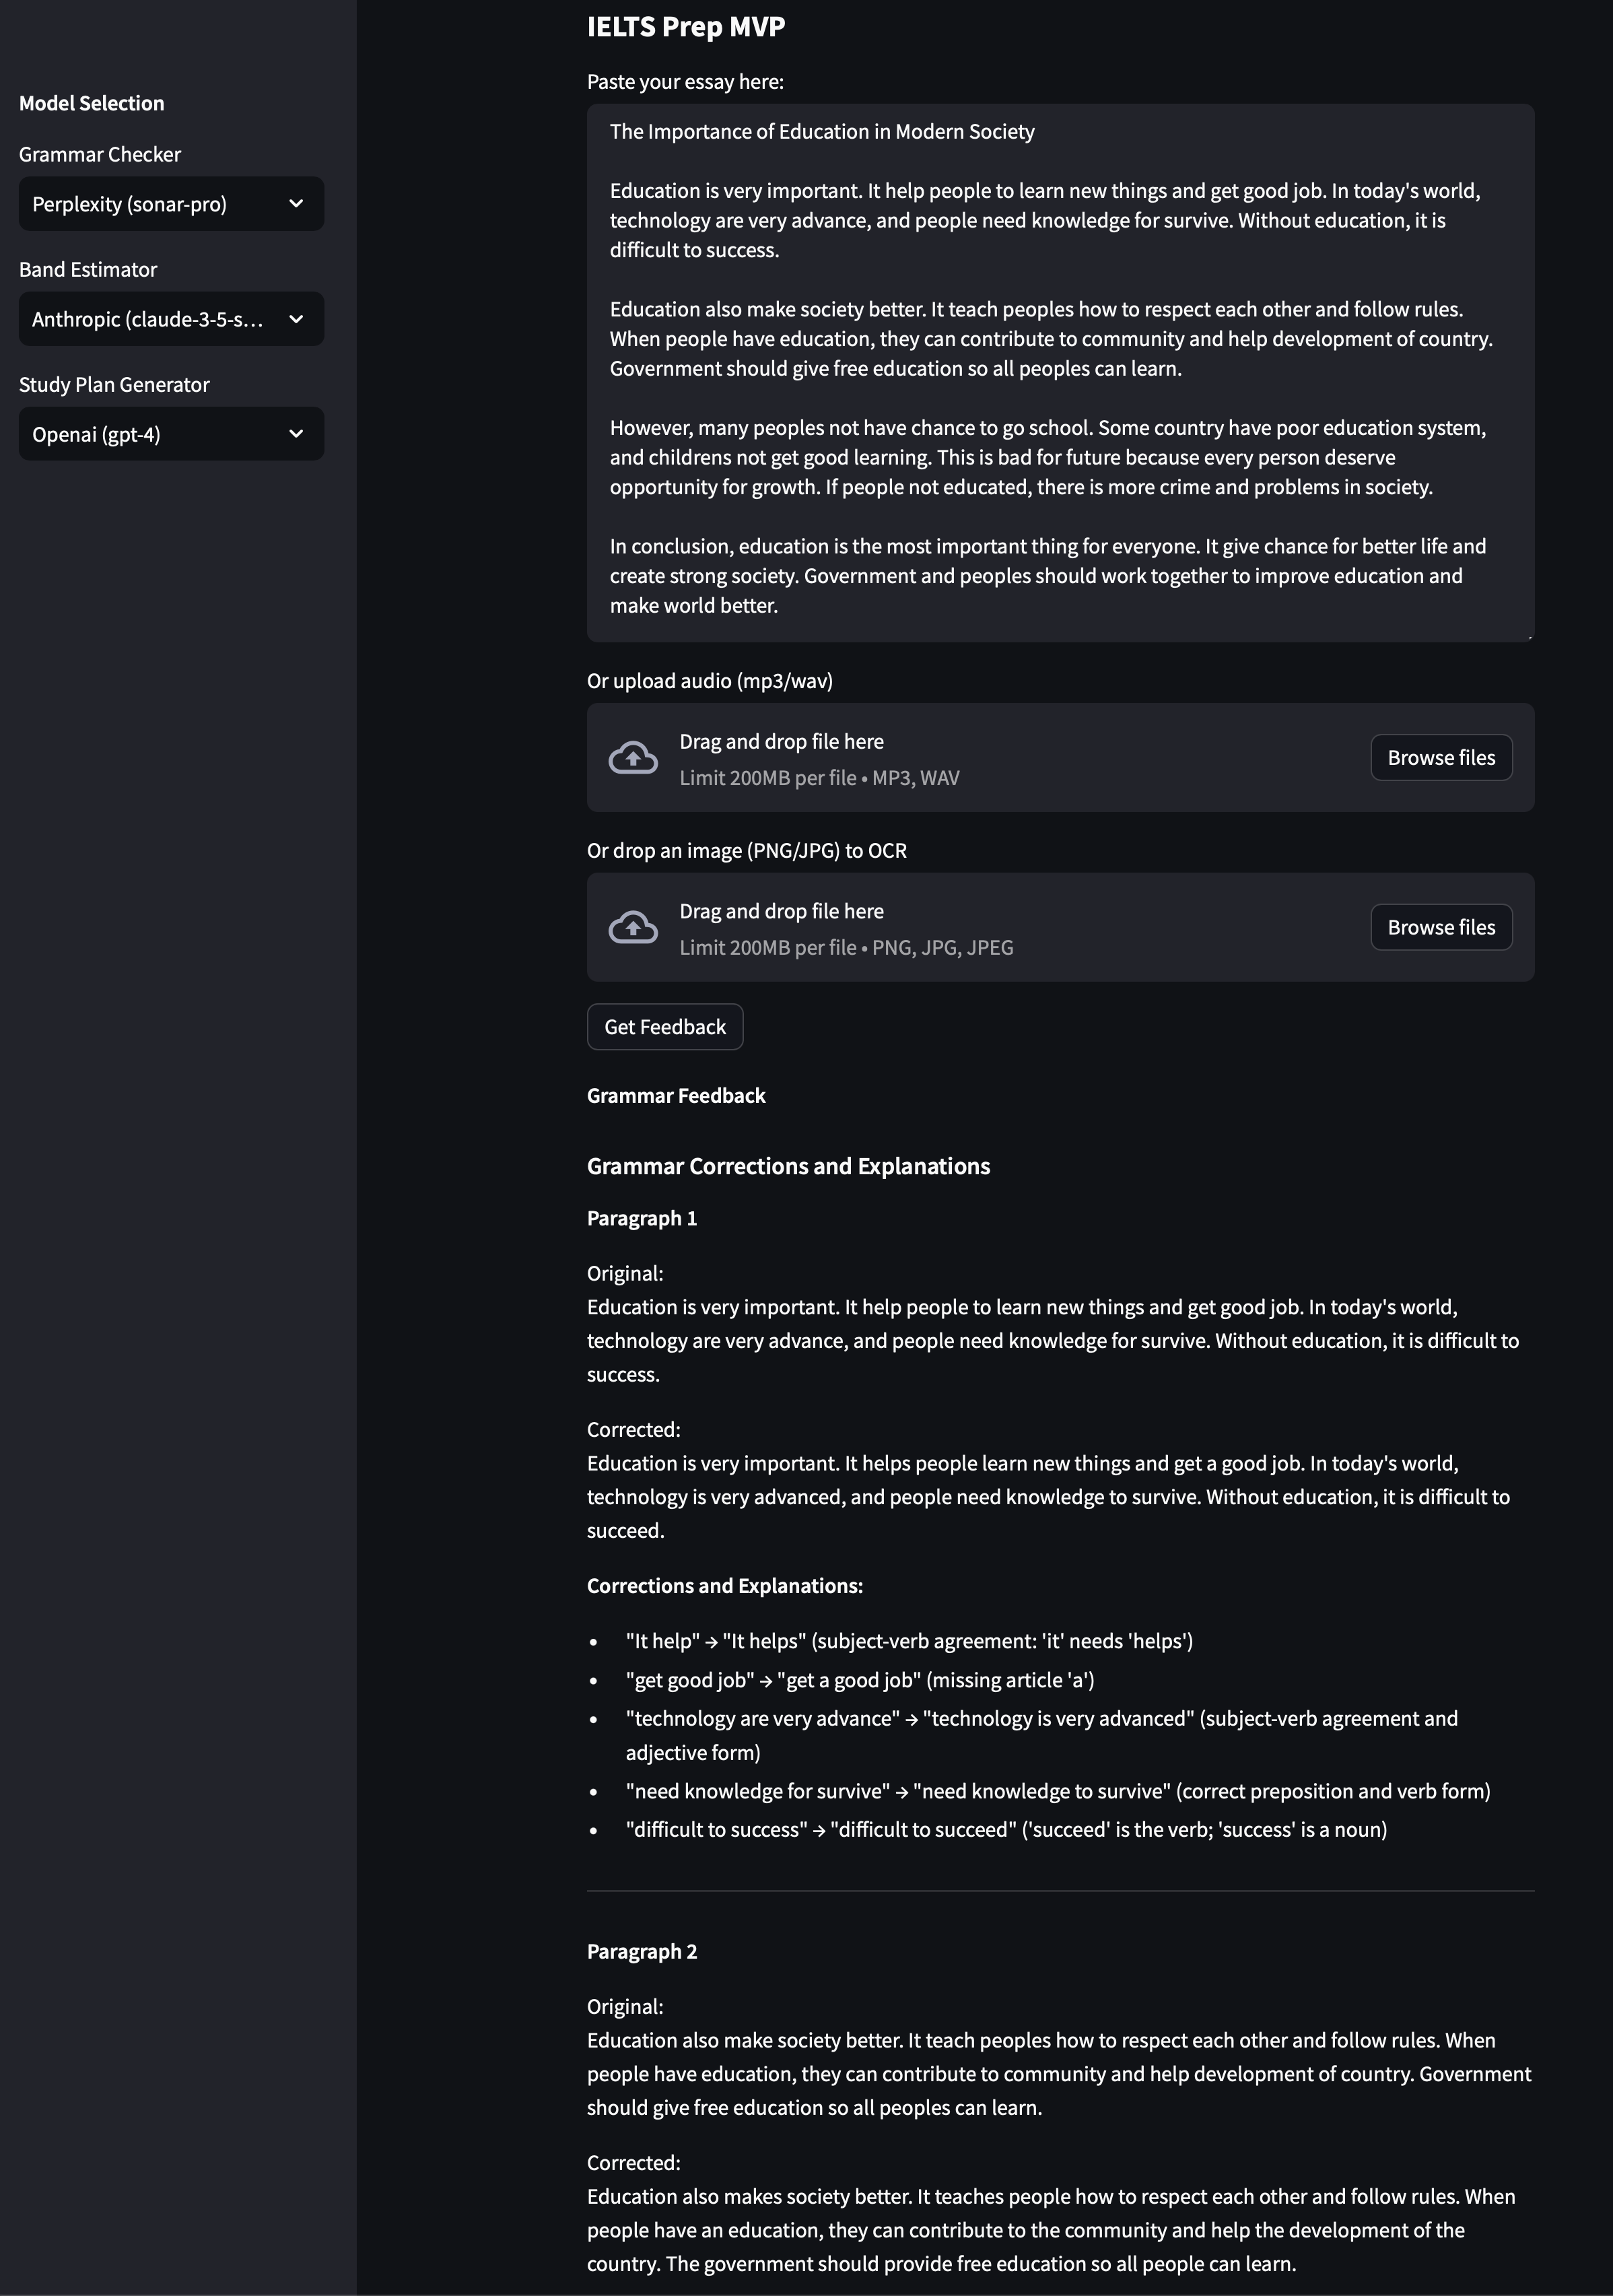1613x2296 pixels.
Task: Click the Band Estimator dropdown chevron arrow
Action: click(296, 319)
